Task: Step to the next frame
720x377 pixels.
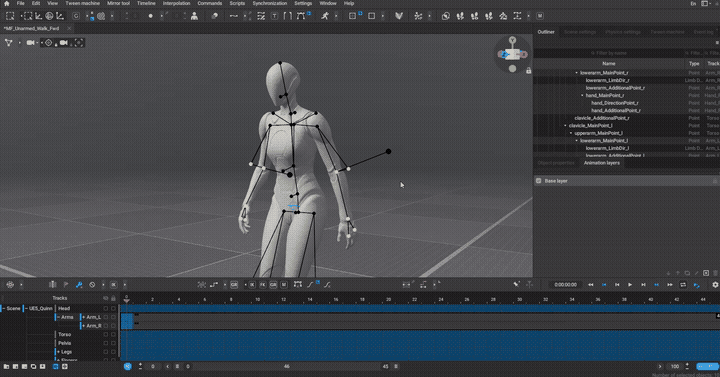Action: 643,285
